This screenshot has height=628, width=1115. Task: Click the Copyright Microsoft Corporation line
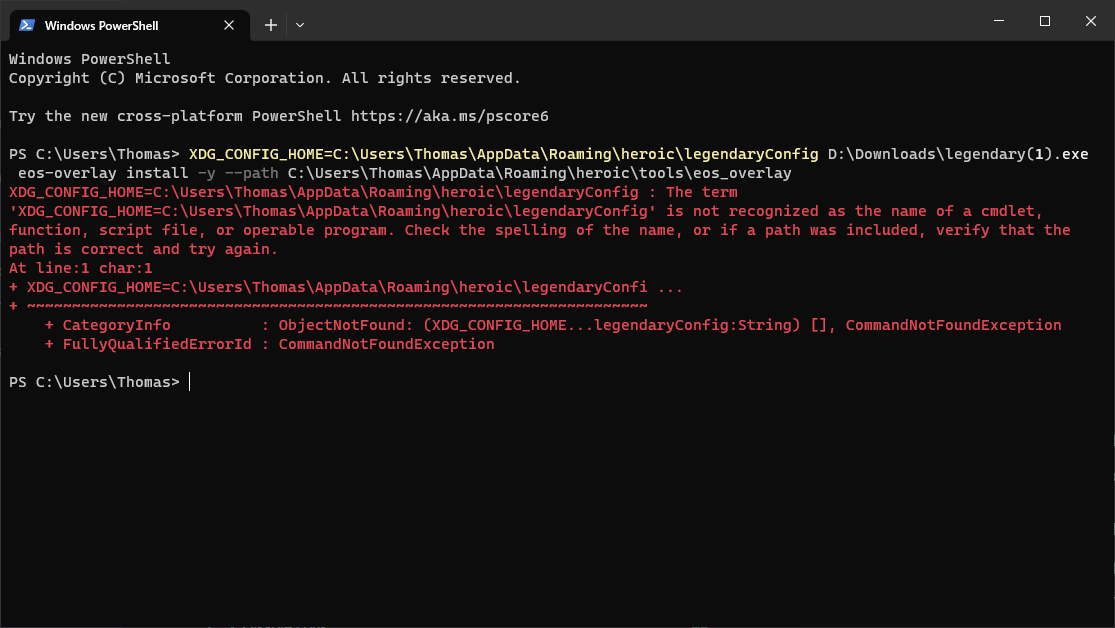point(265,77)
